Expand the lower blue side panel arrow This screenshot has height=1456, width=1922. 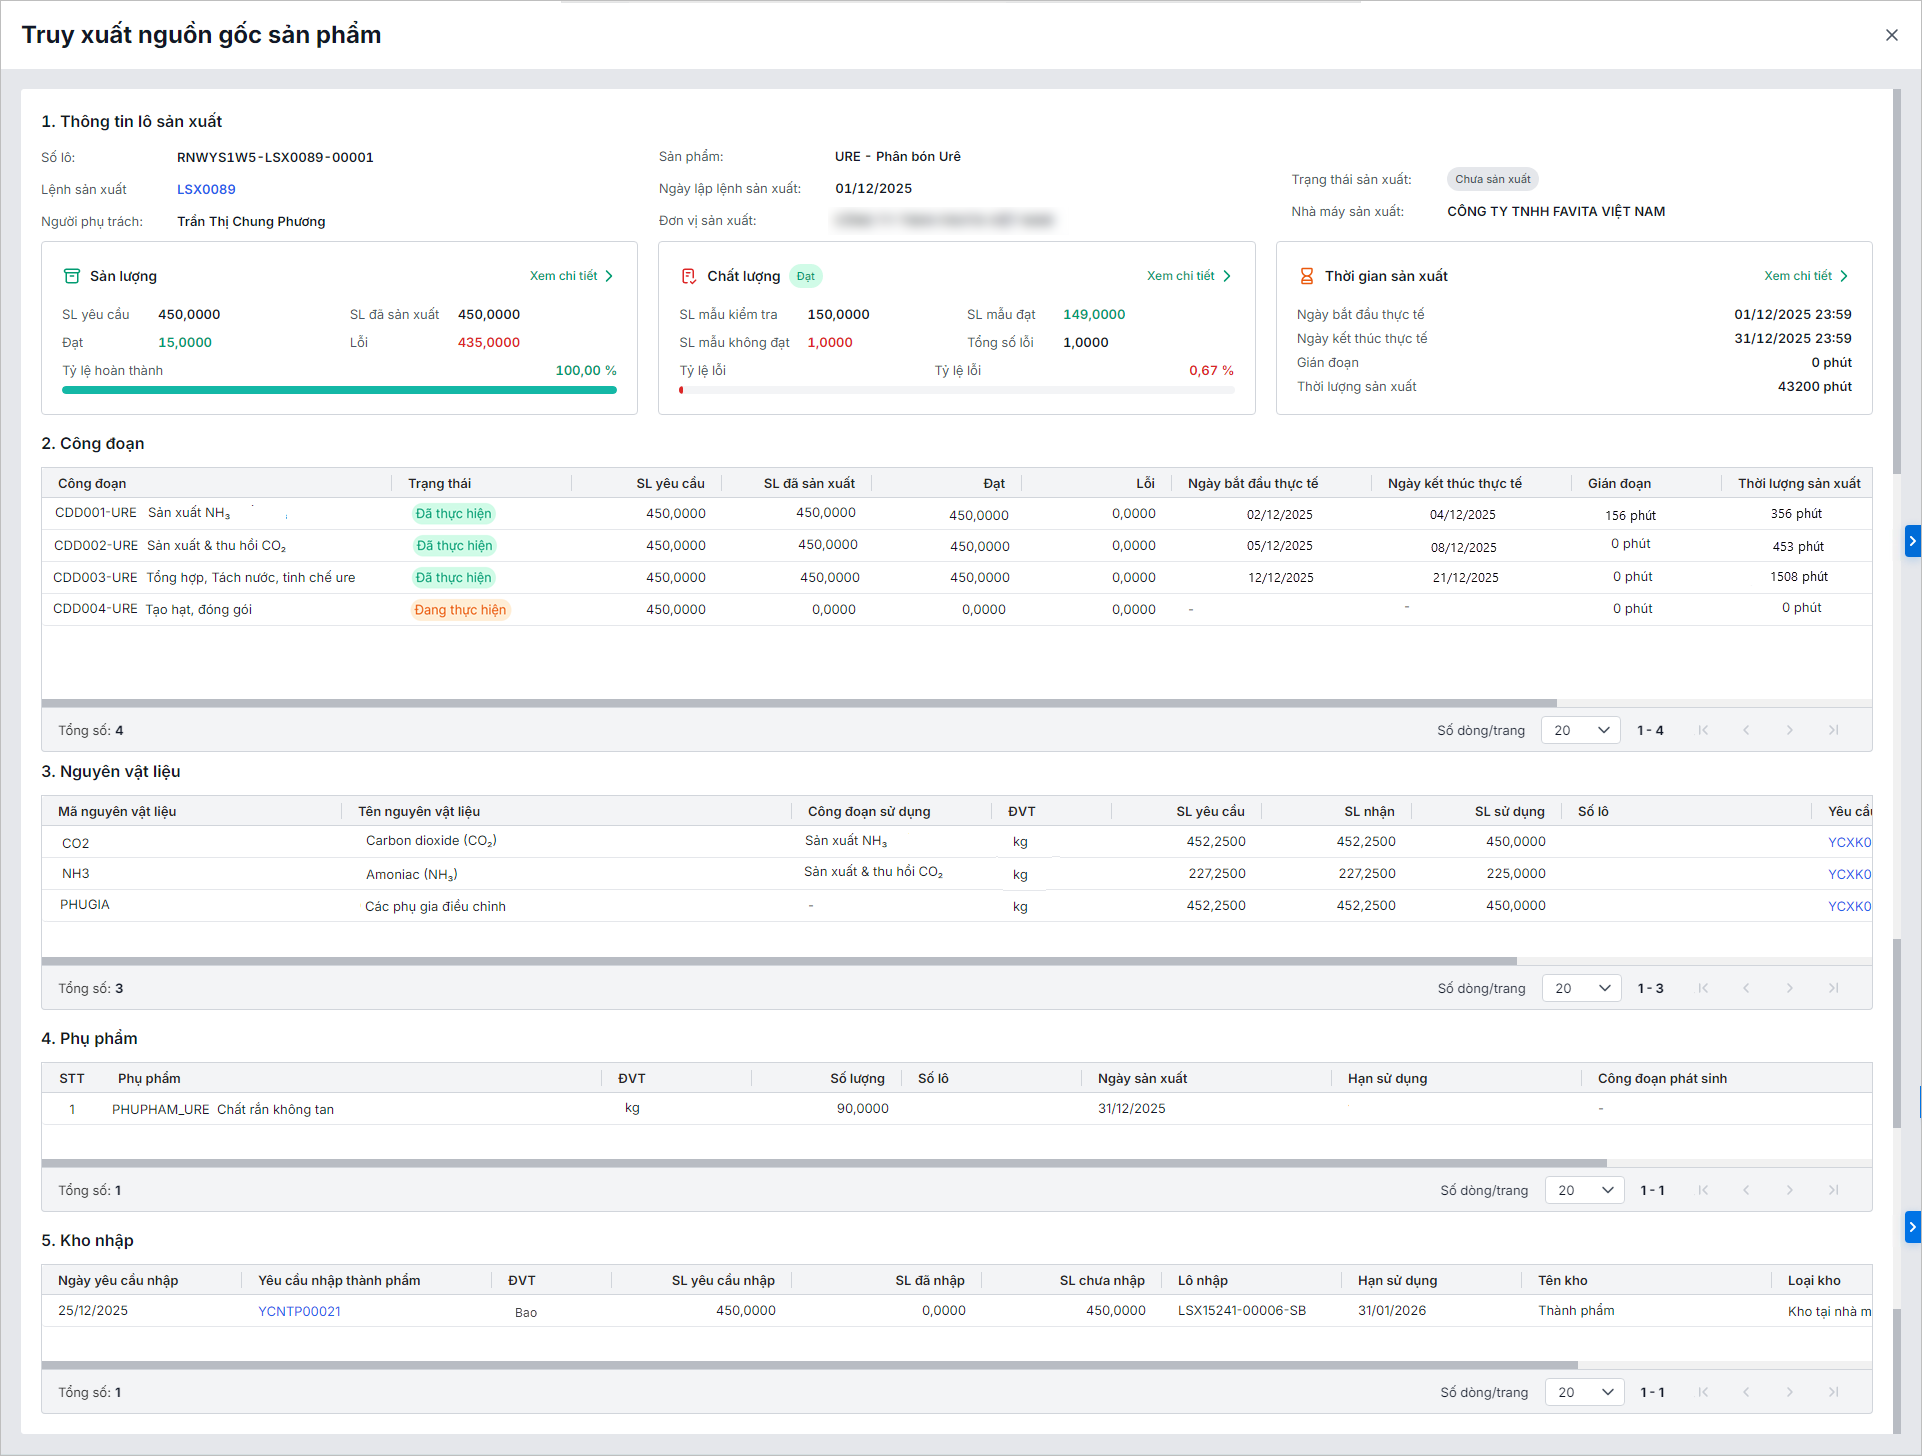click(1912, 1227)
